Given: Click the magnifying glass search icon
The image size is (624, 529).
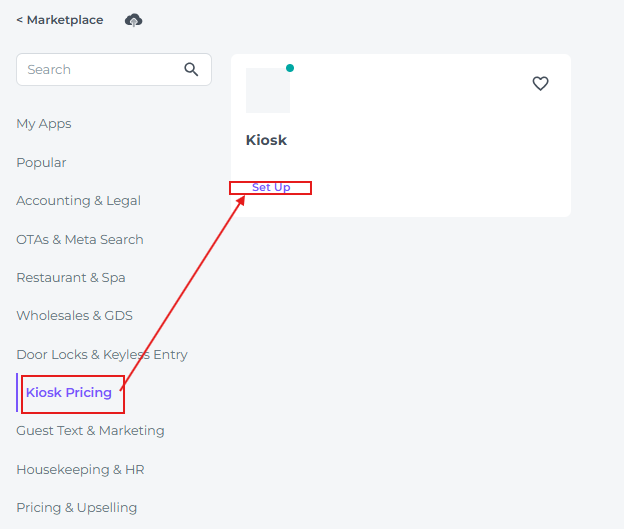Looking at the screenshot, I should 191,70.
